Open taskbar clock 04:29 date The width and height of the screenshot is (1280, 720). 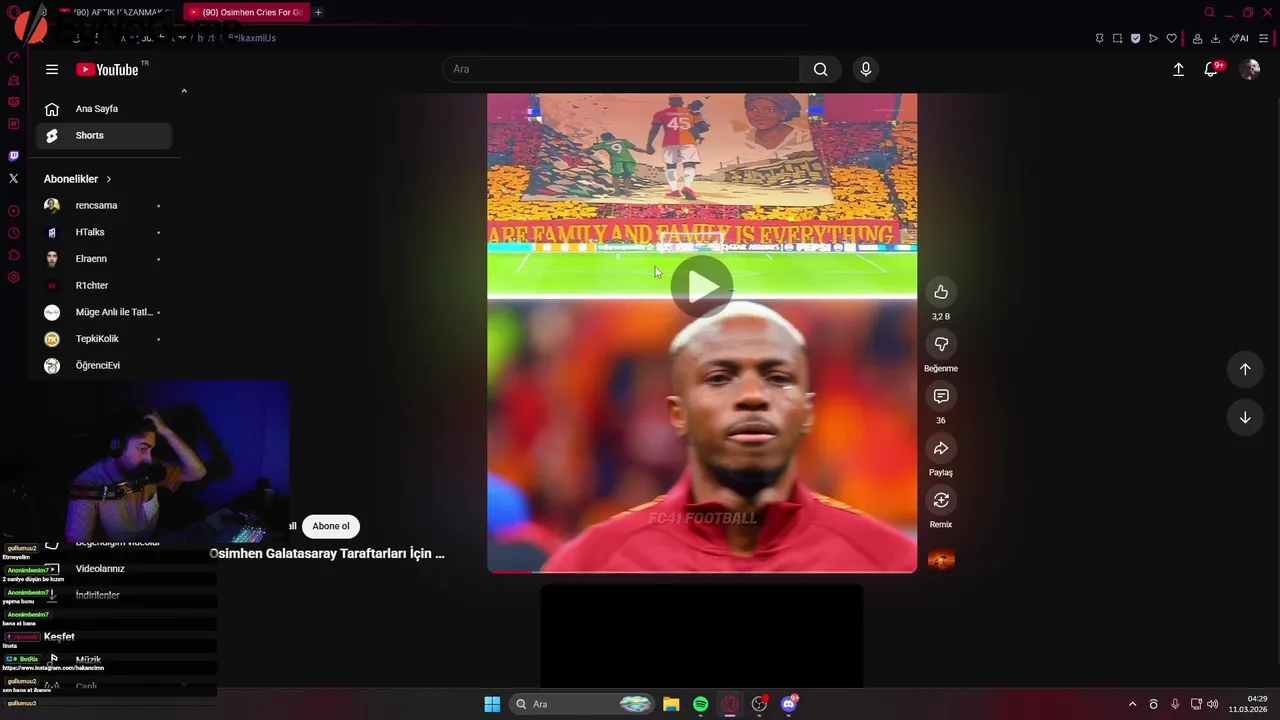coord(1249,704)
